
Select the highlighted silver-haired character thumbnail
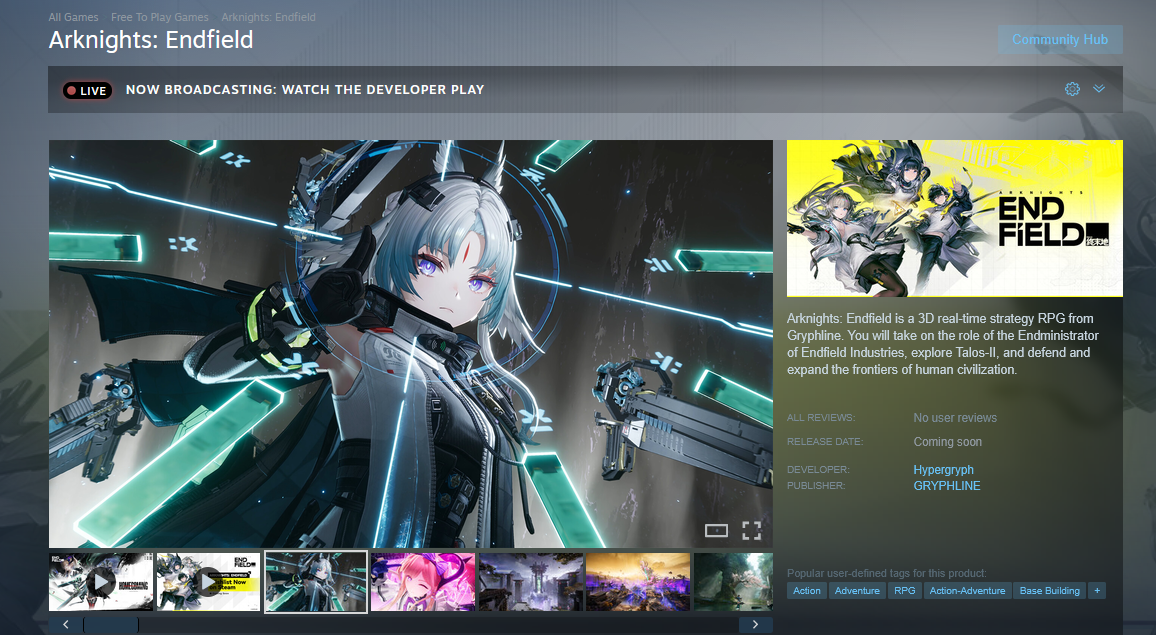click(x=316, y=582)
